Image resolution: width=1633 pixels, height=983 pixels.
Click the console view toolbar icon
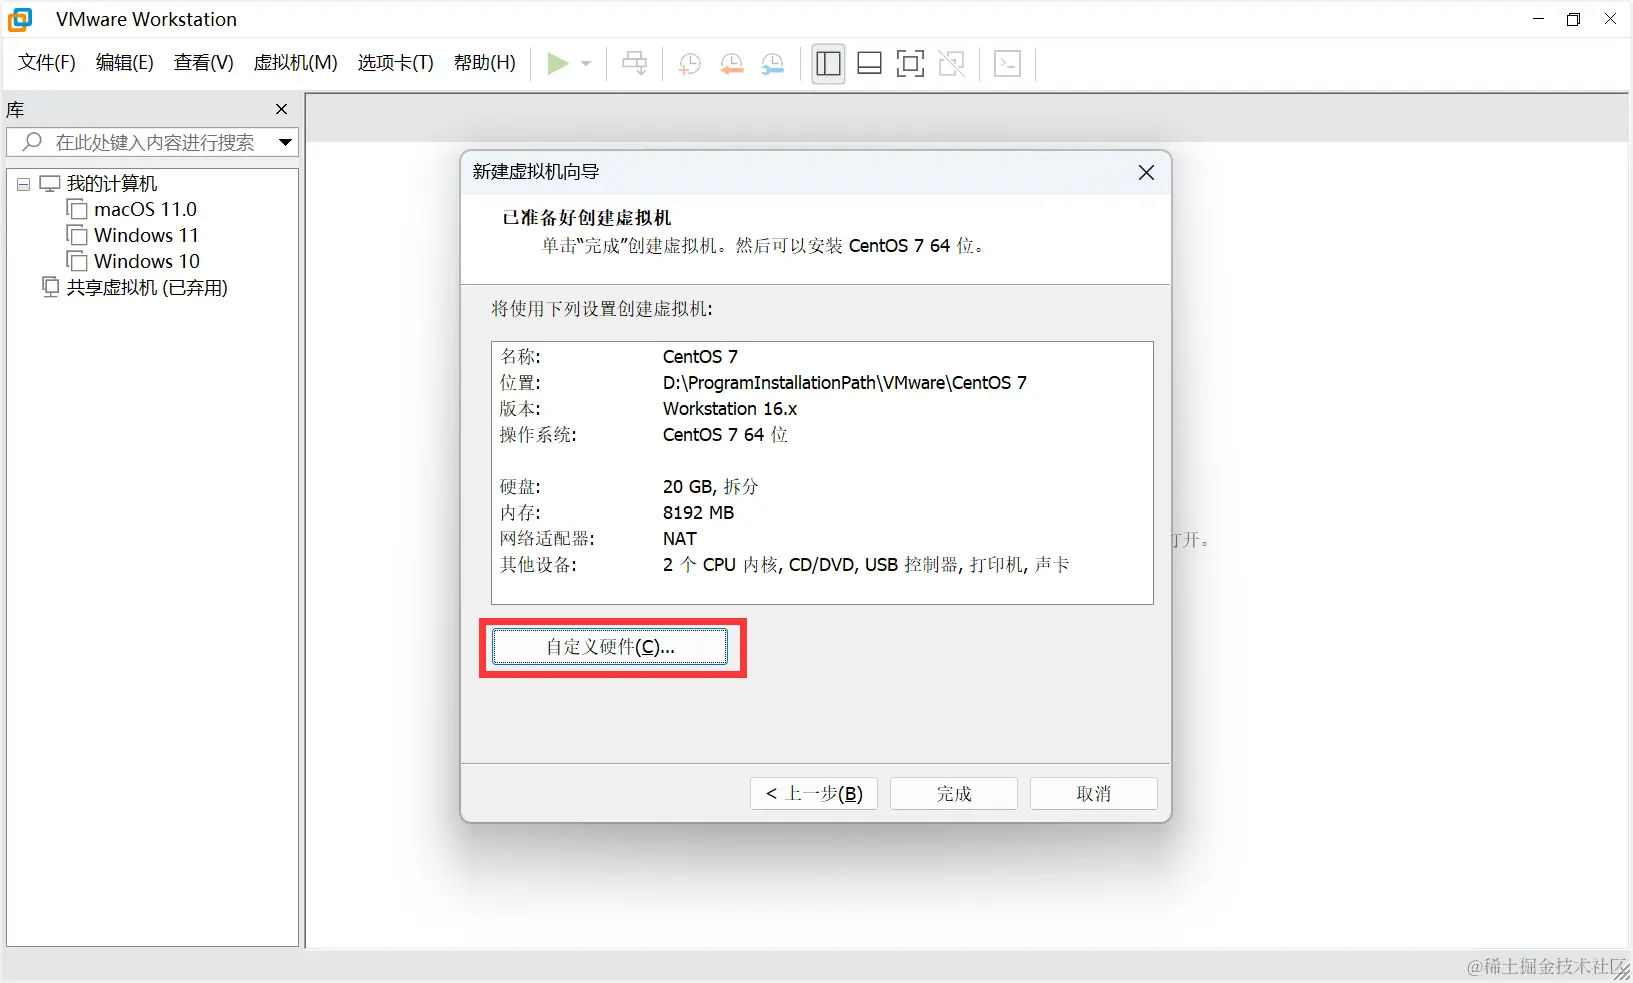[x=1008, y=64]
